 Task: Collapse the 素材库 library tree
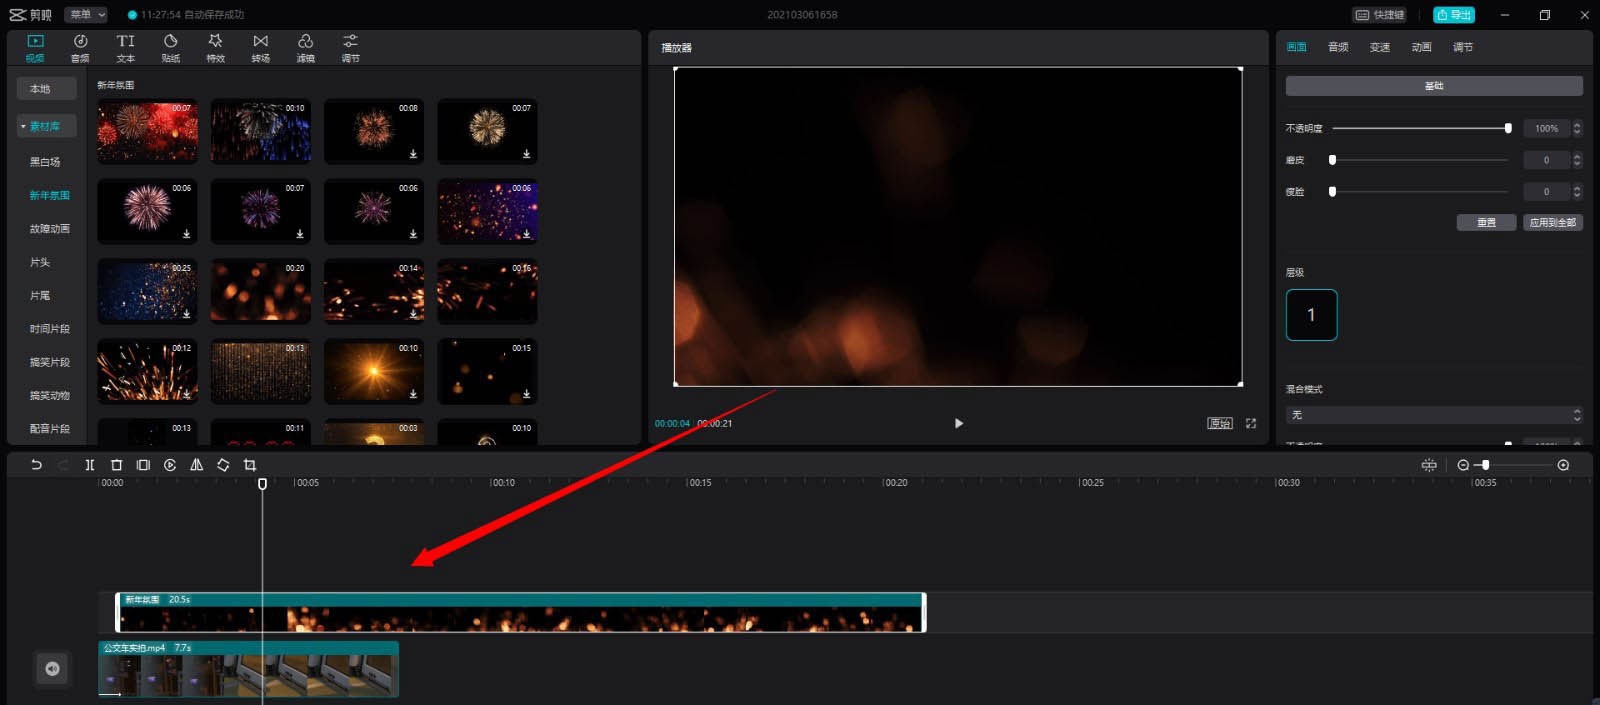[24, 126]
